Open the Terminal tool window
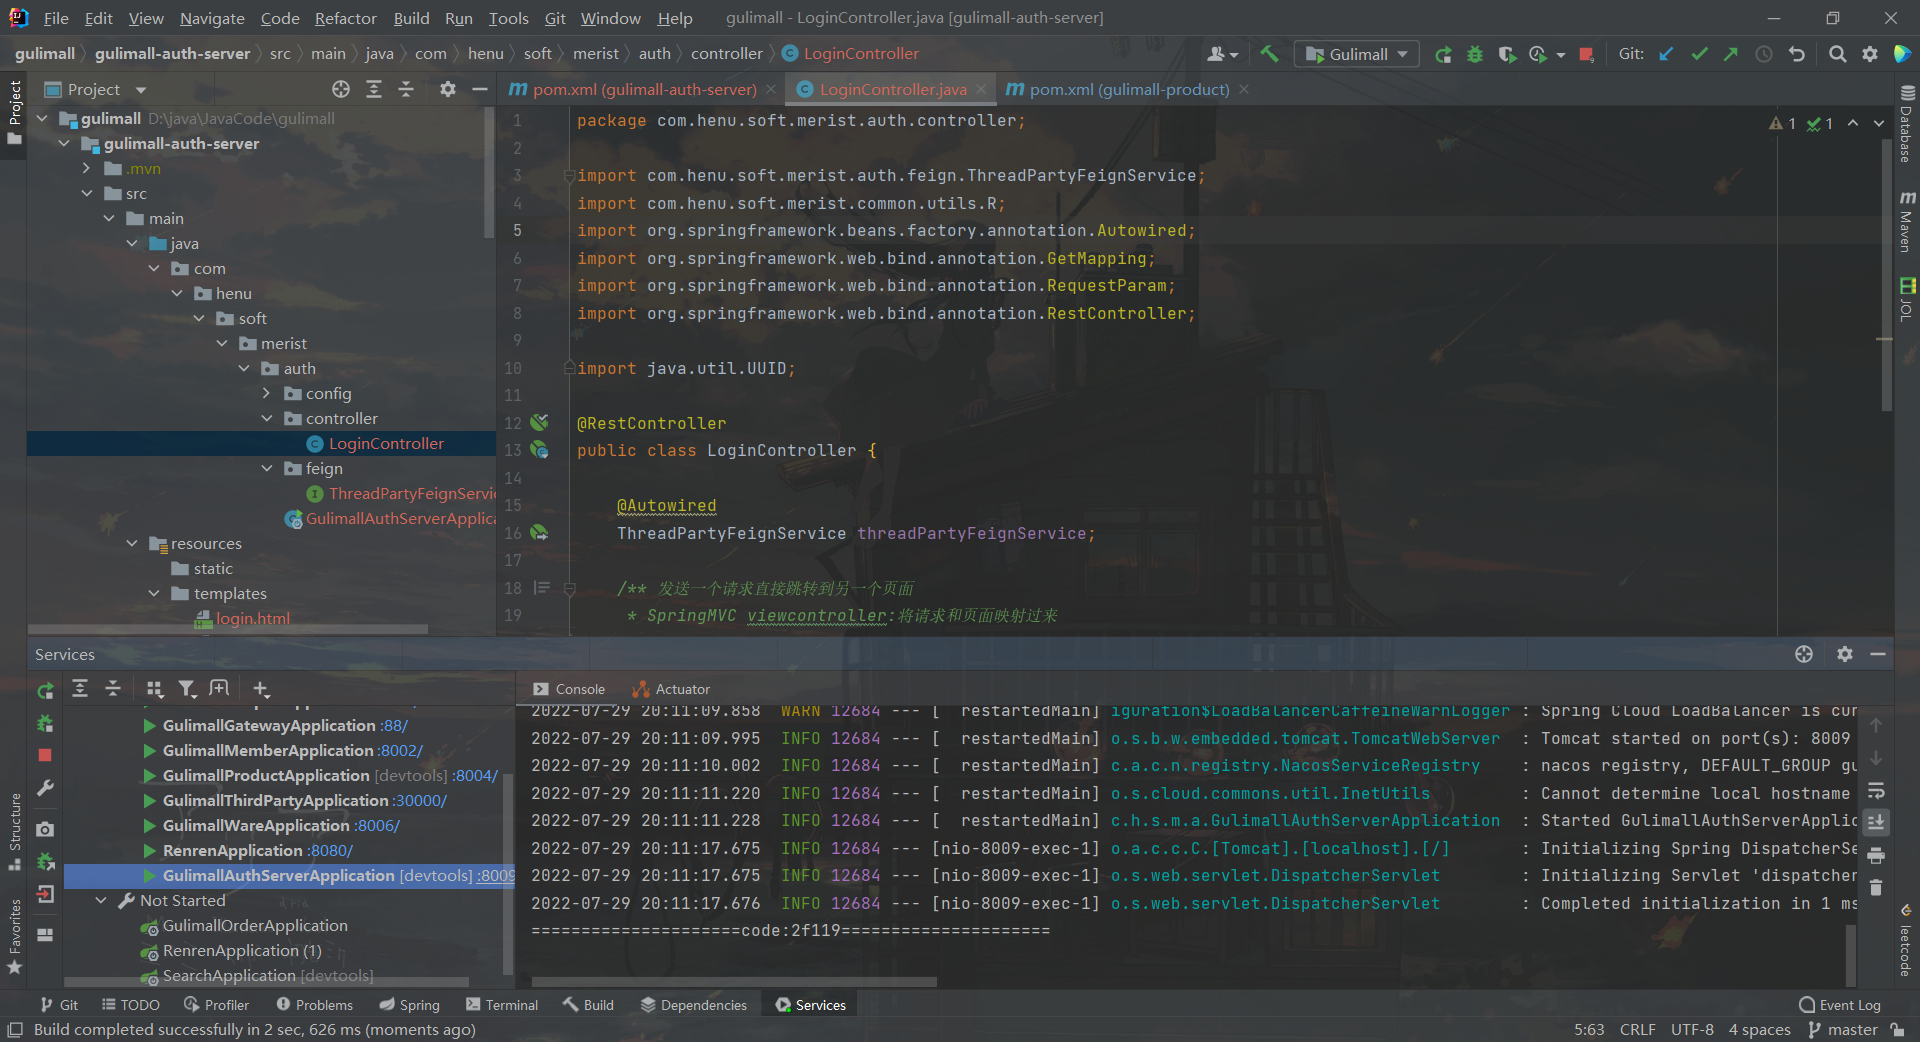1920x1042 pixels. point(501,1005)
